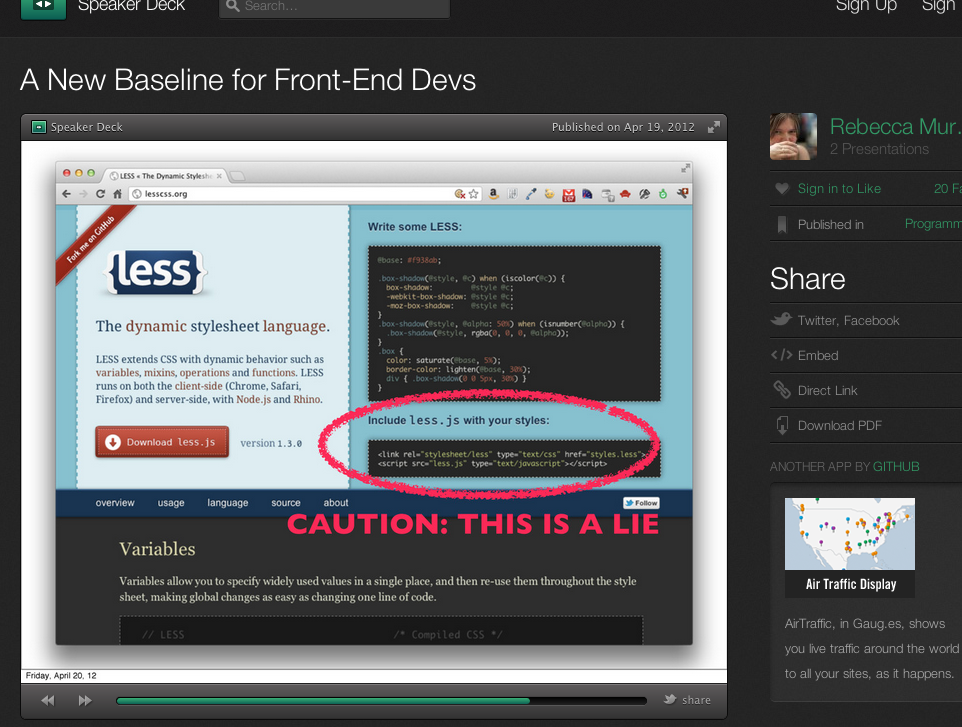Go to previous slide with rewind button
The image size is (962, 727).
click(x=47, y=700)
